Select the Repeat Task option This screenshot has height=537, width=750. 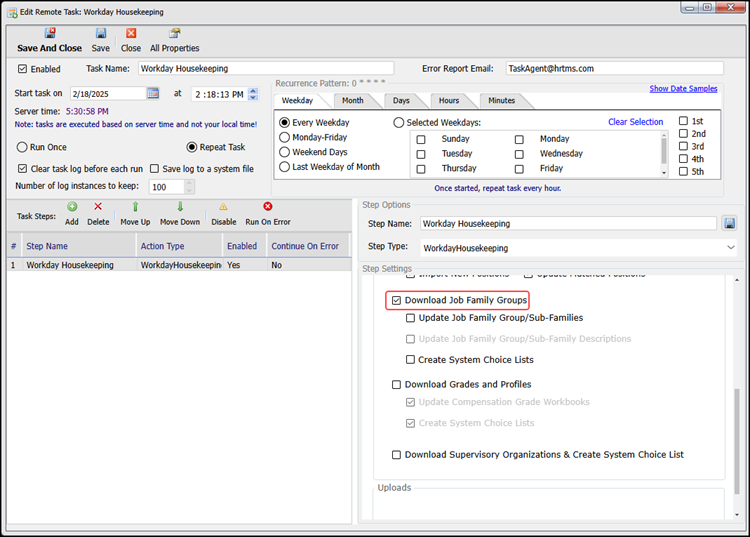[192, 147]
